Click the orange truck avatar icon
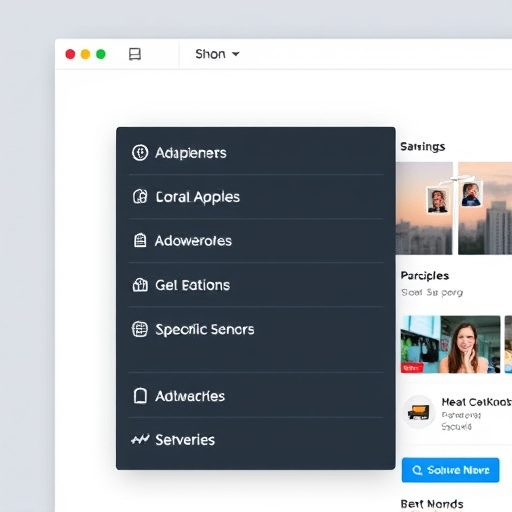 coord(419,412)
